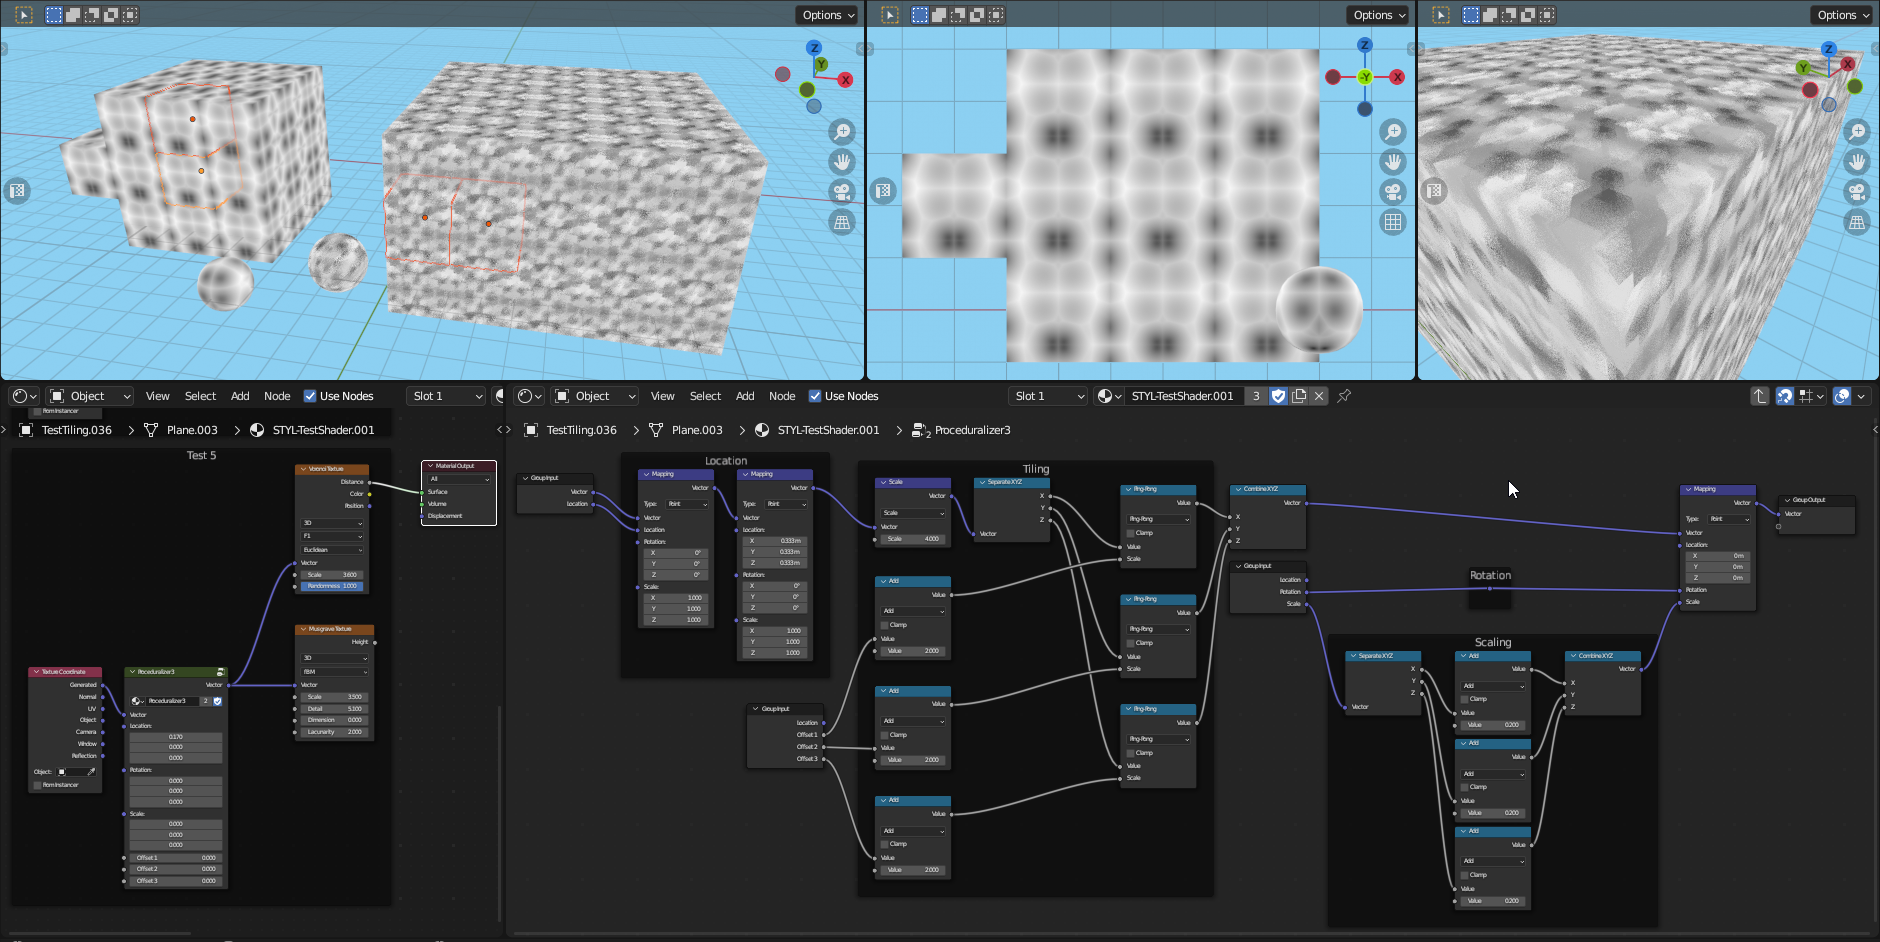The width and height of the screenshot is (1880, 942).
Task: Click zoom icon in middle viewport
Action: click(1393, 132)
